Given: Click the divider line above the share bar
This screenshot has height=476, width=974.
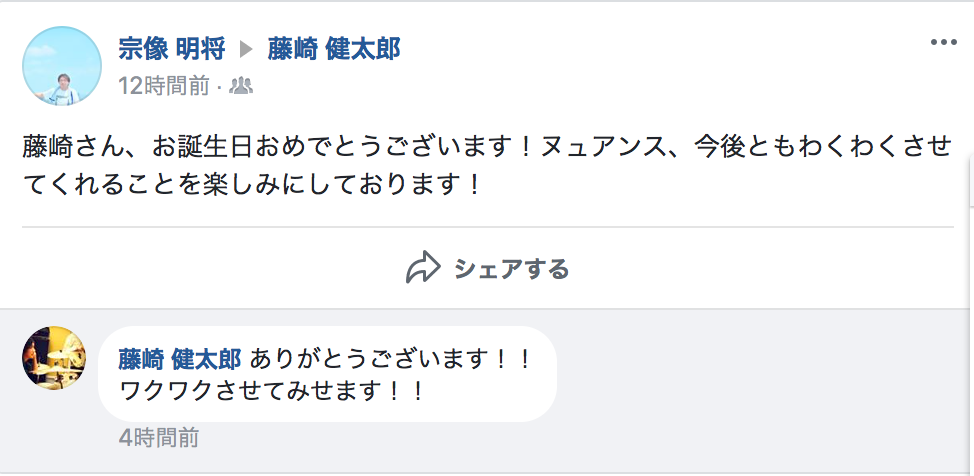Looking at the screenshot, I should point(487,228).
